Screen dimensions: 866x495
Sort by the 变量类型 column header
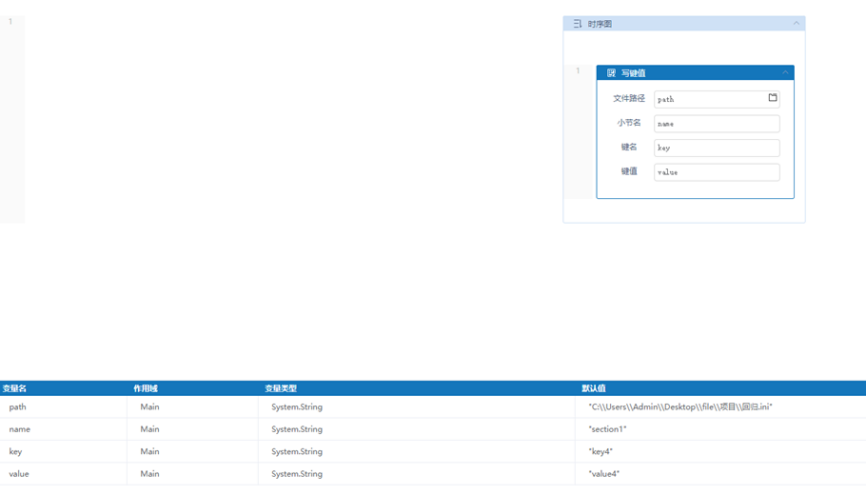click(281, 388)
